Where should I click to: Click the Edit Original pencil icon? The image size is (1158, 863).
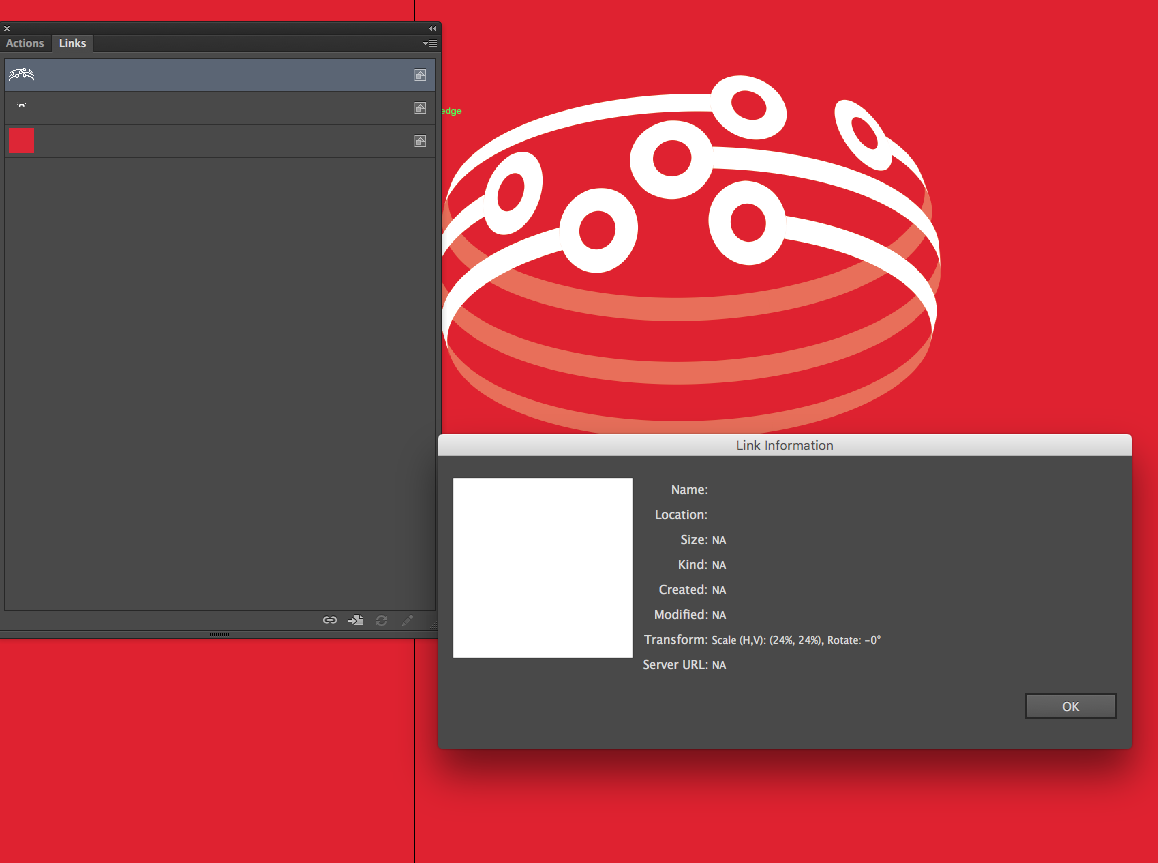tap(407, 620)
